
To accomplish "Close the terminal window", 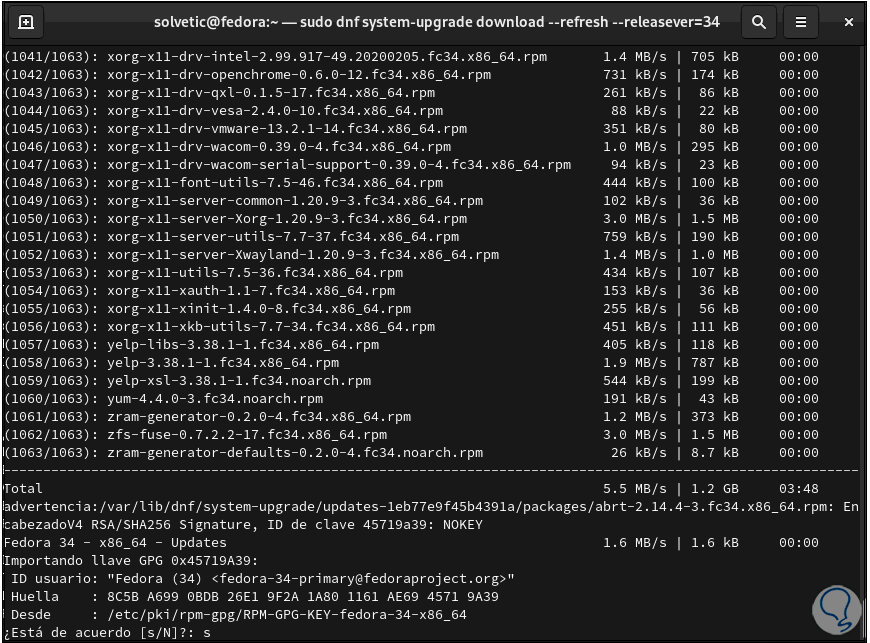I will pyautogui.click(x=849, y=22).
